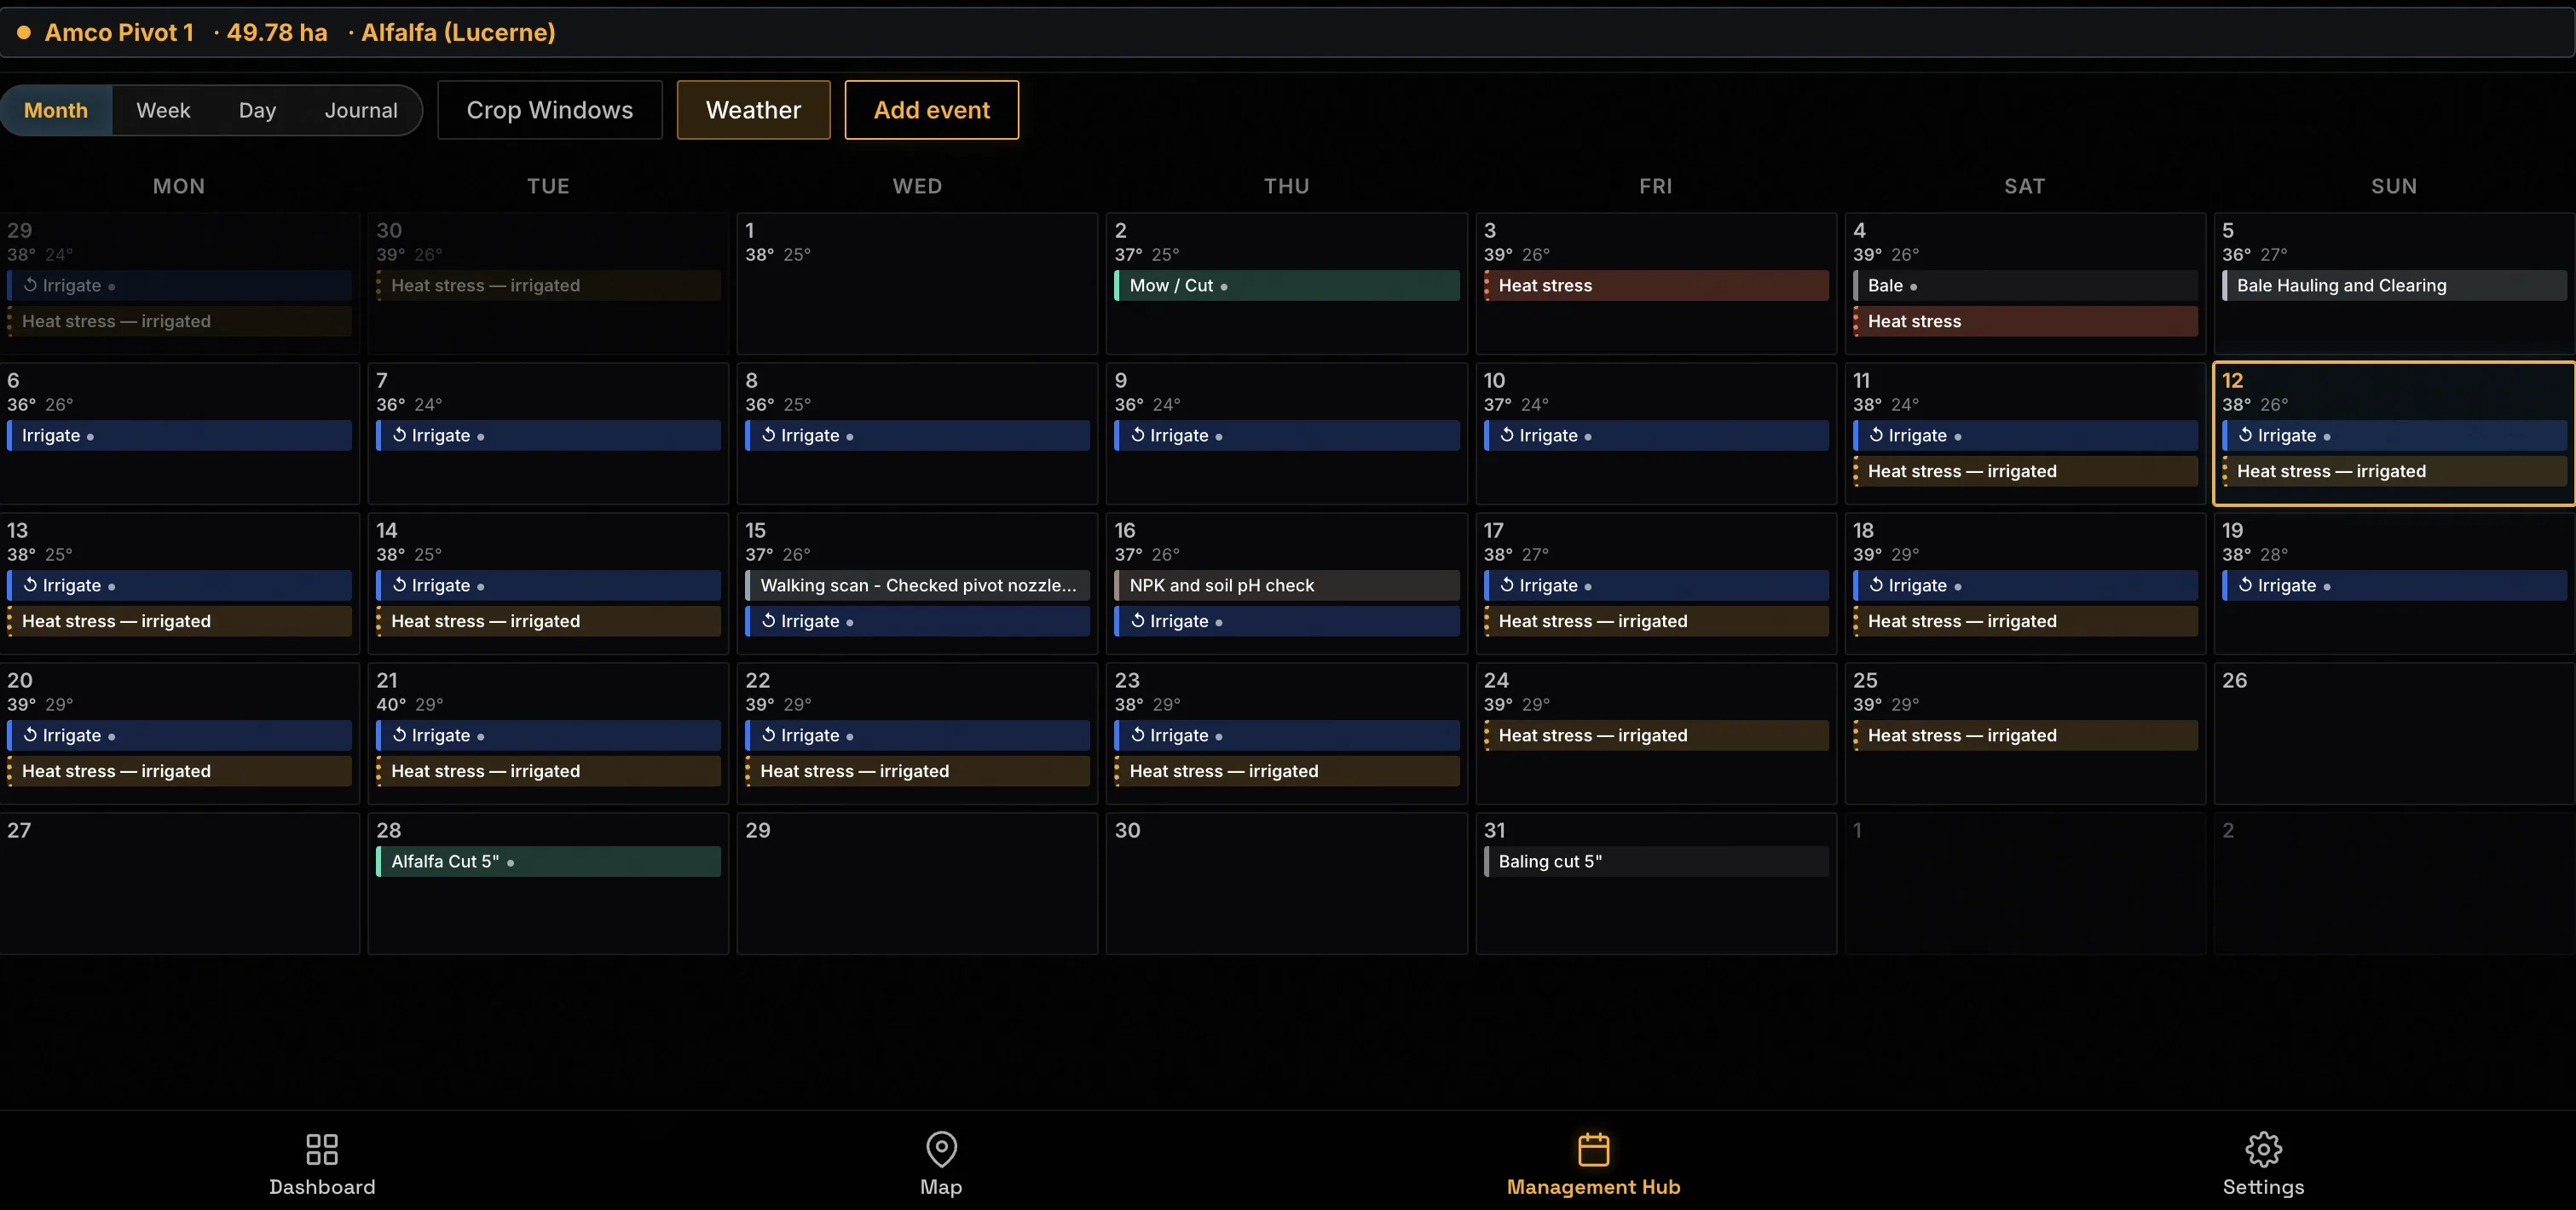2576x1210 pixels.
Task: Click the orange status dot beside Amco Pivot 1
Action: click(x=24, y=32)
